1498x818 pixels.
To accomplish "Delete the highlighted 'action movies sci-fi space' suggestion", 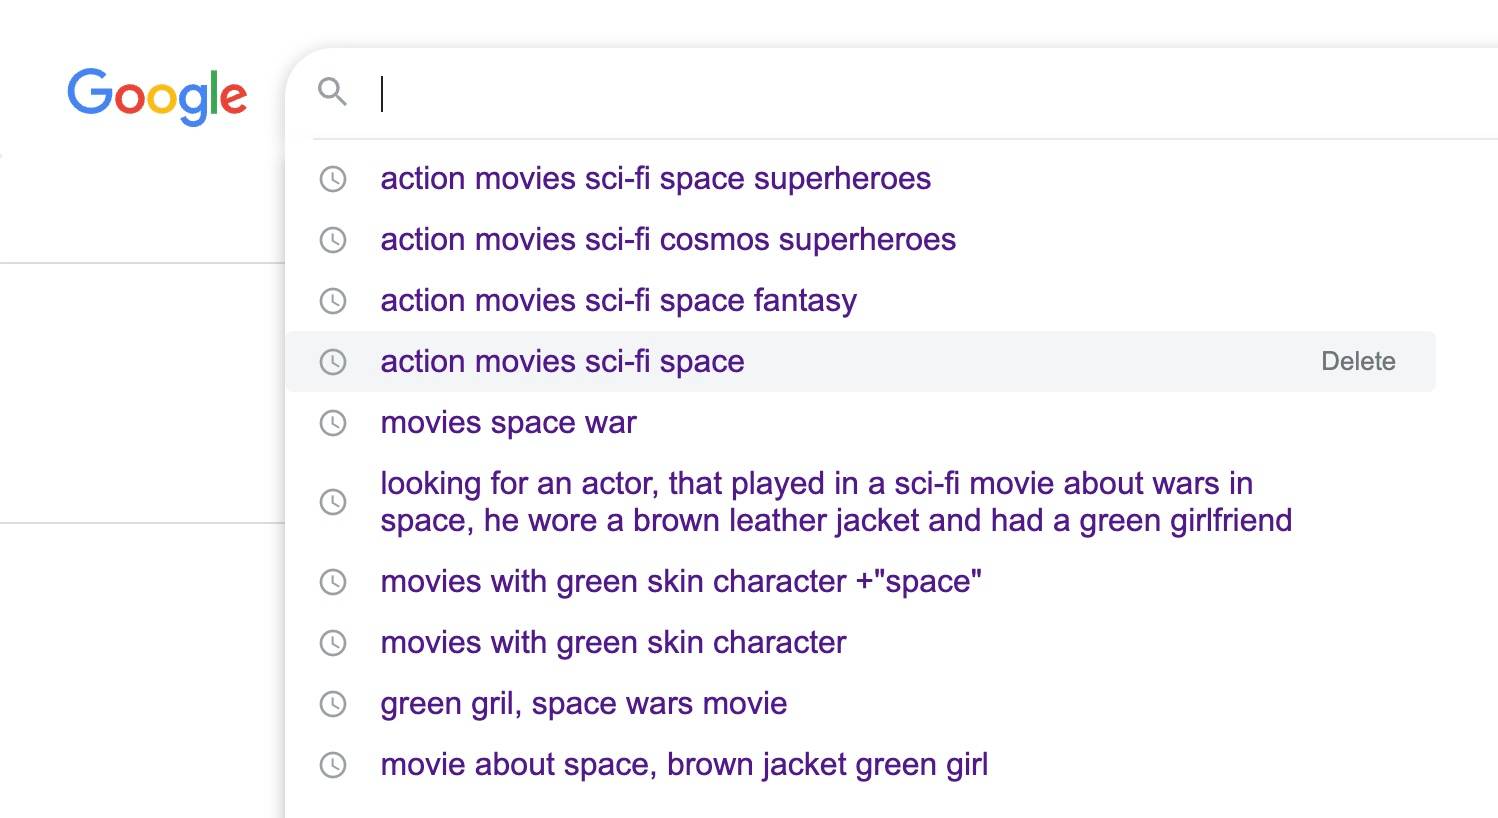I will point(1358,361).
